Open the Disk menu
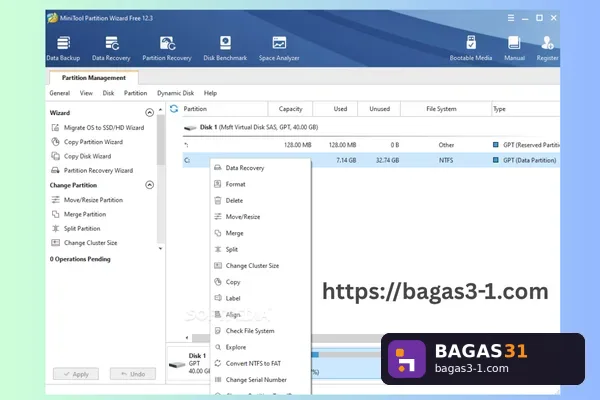Image resolution: width=600 pixels, height=400 pixels. [x=108, y=93]
